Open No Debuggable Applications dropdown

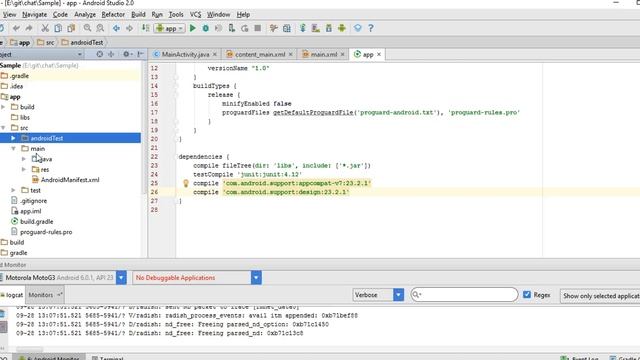pyautogui.click(x=256, y=278)
